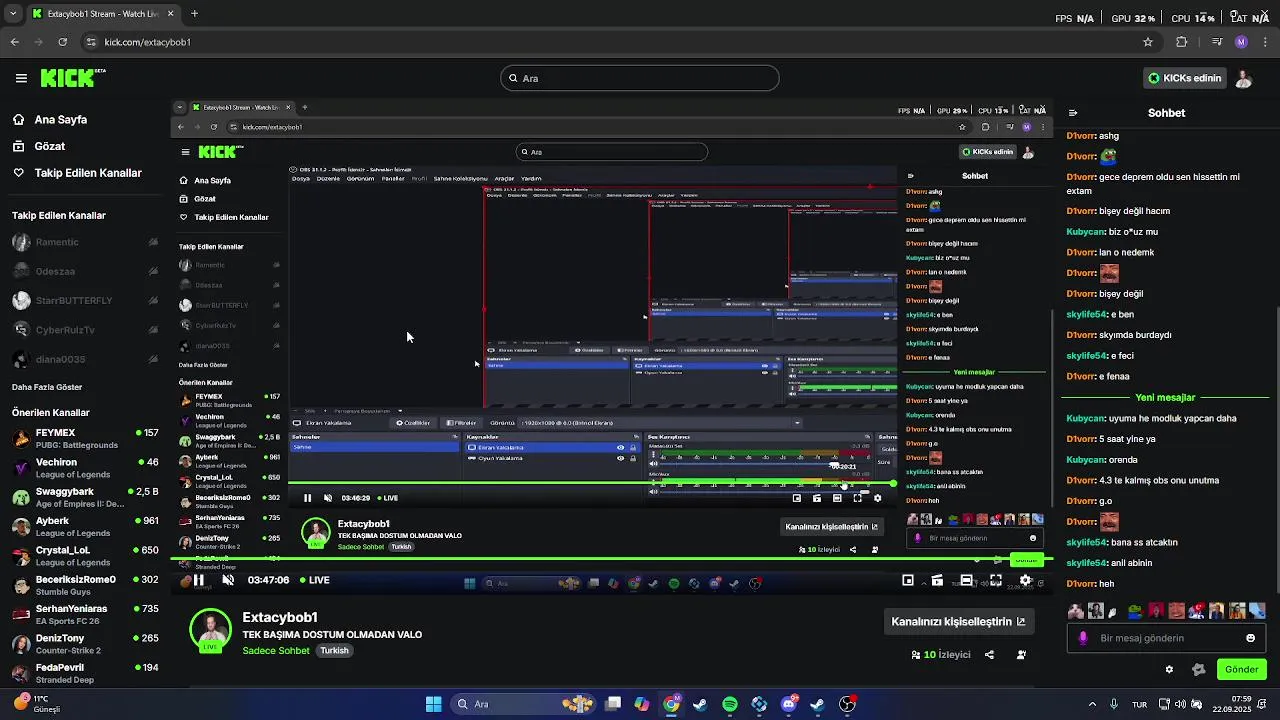Open Discord from taskbar
Image resolution: width=1280 pixels, height=720 pixels.
coord(789,704)
